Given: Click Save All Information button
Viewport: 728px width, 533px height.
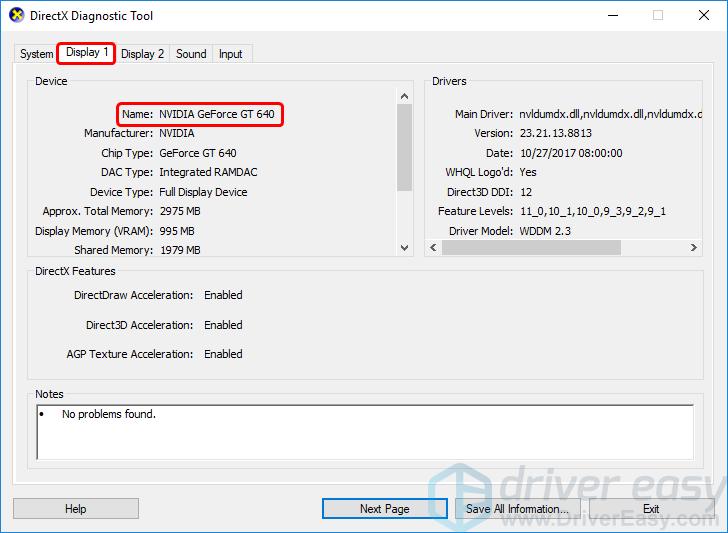Looking at the screenshot, I should (517, 509).
